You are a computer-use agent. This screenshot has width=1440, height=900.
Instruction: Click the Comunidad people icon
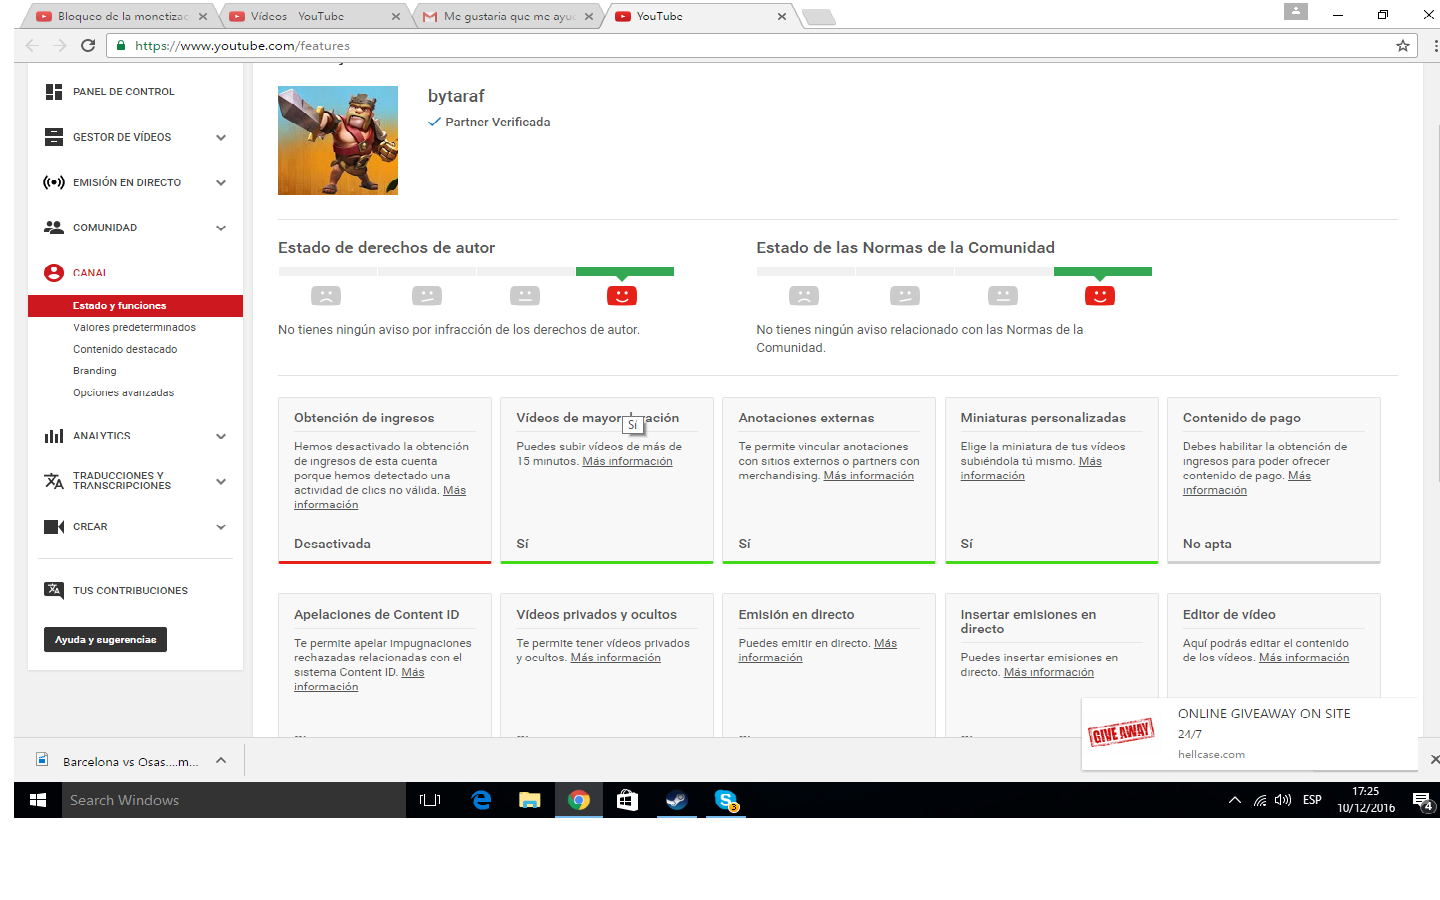[x=54, y=228]
